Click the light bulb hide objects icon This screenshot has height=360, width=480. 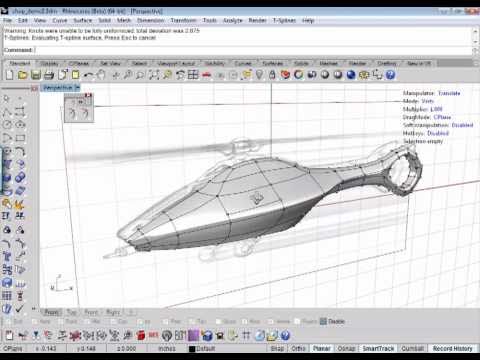tap(259, 75)
